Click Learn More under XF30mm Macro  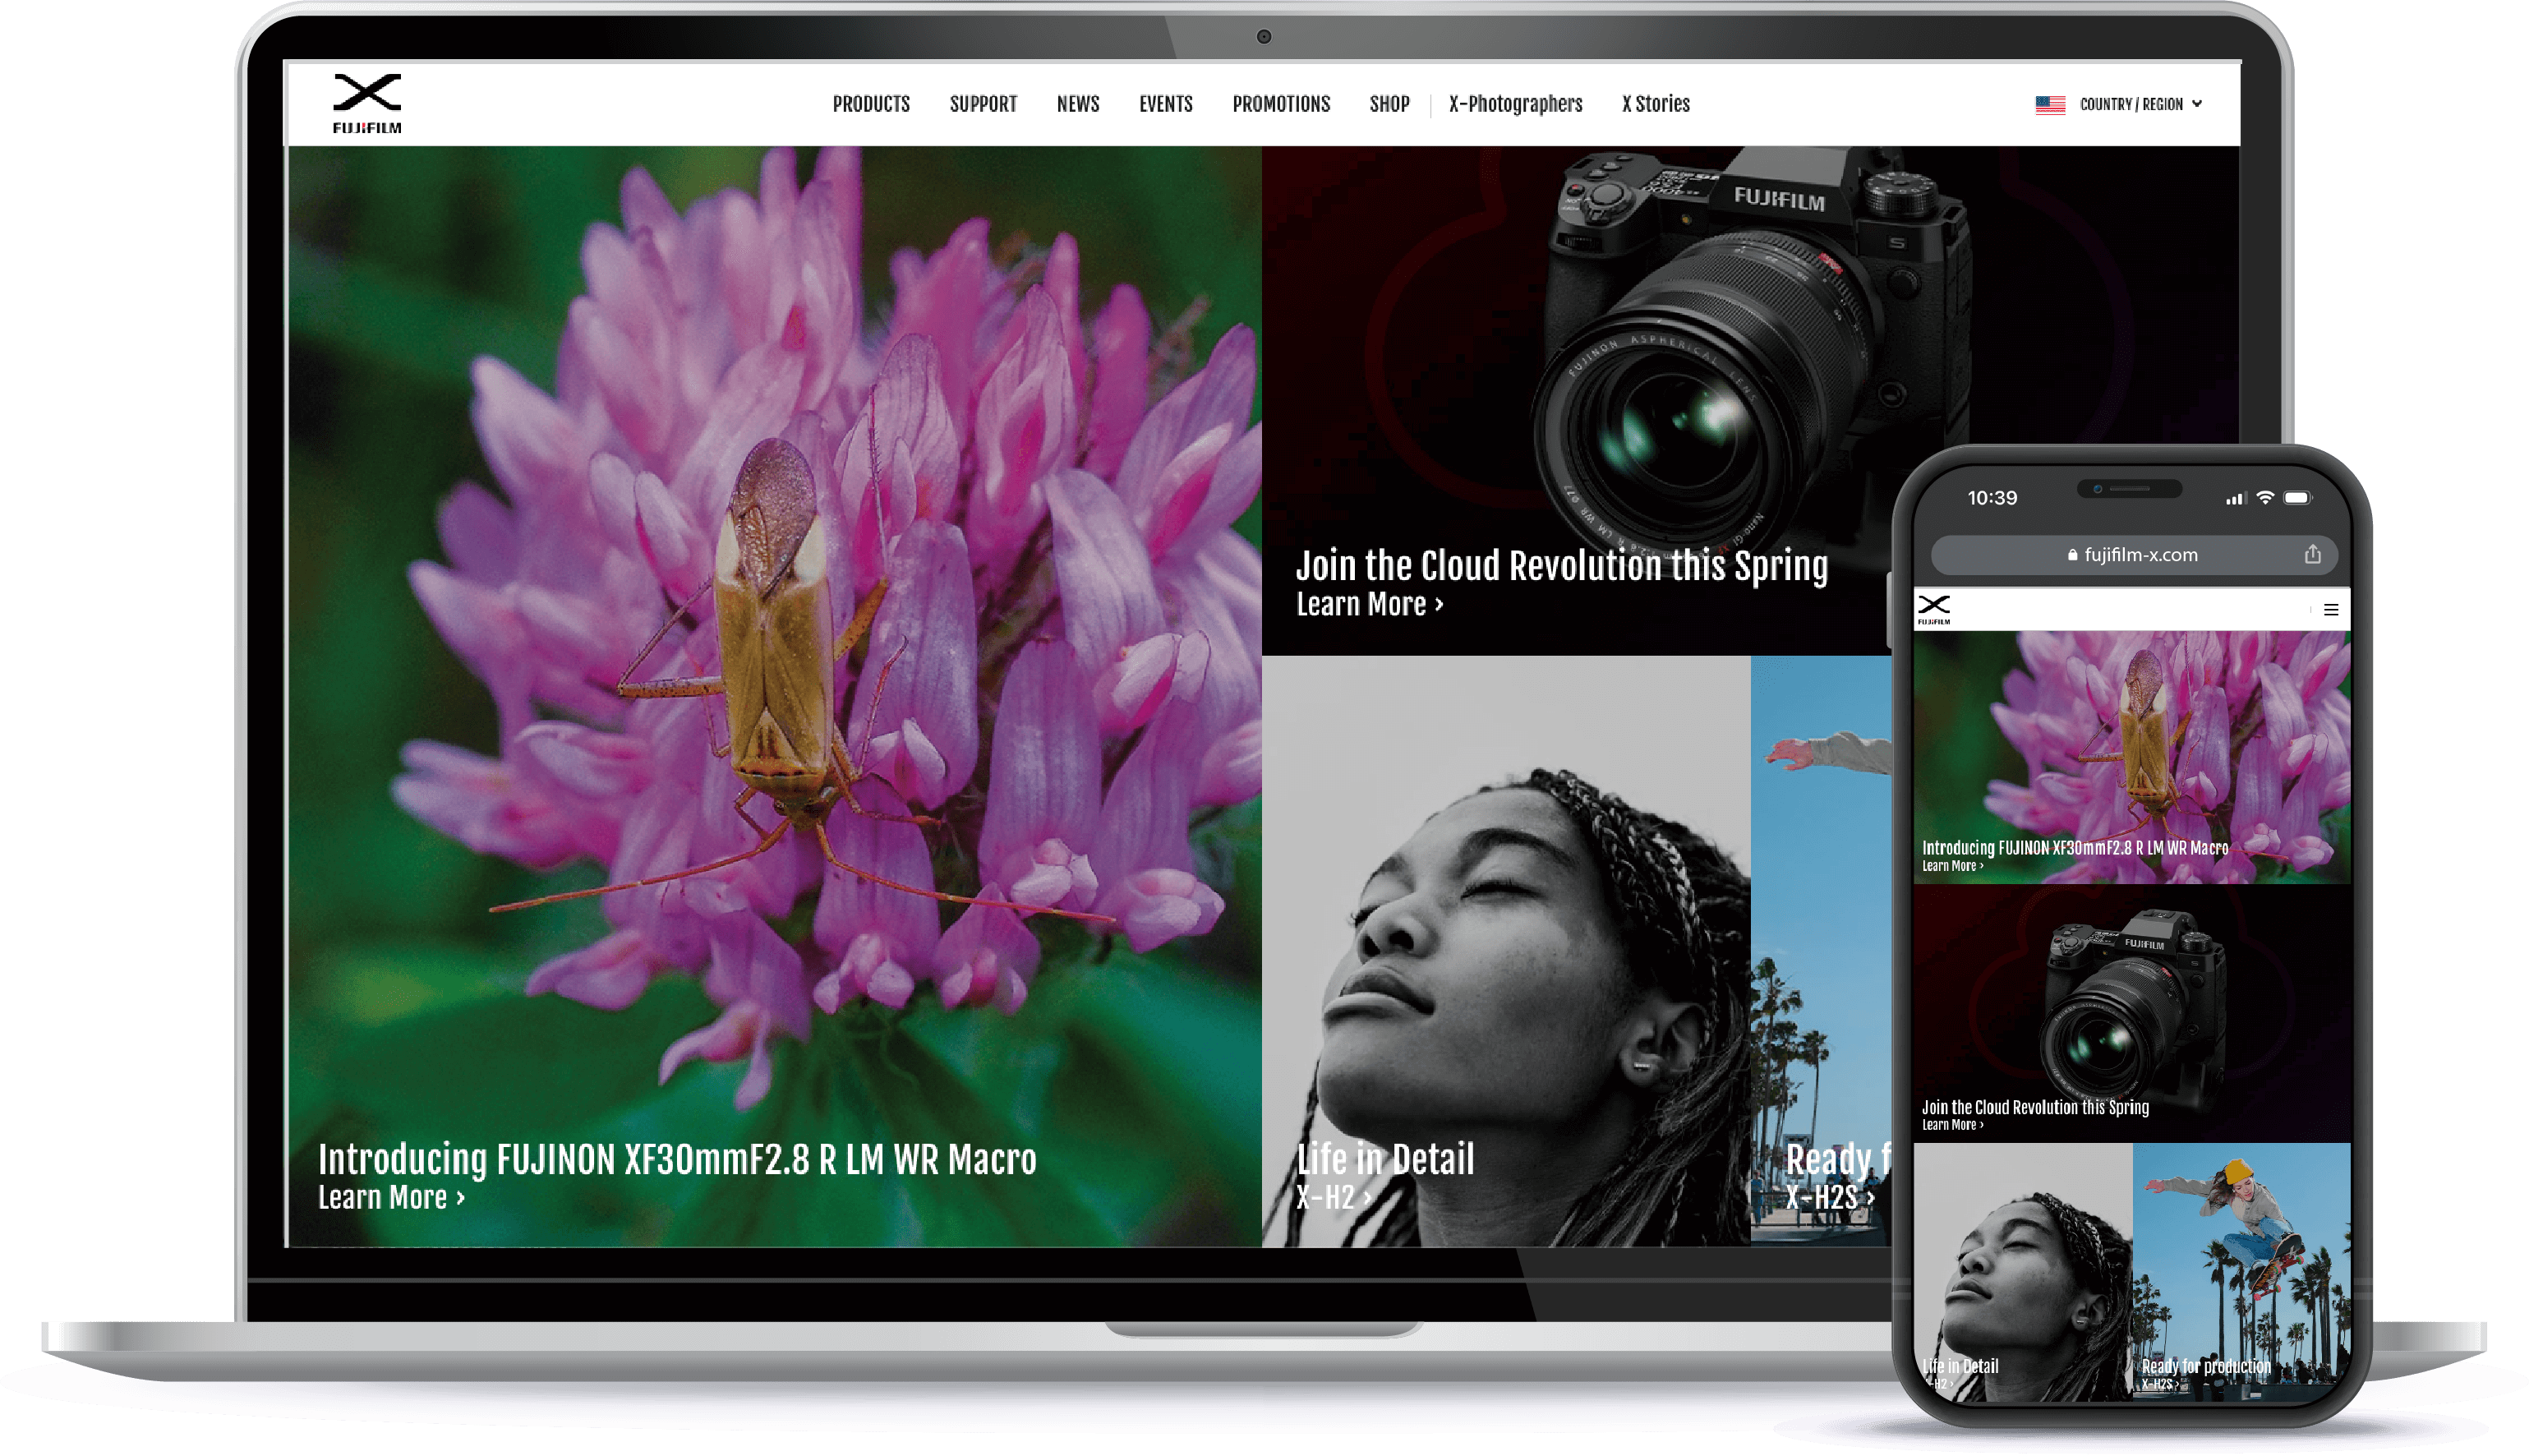390,1197
